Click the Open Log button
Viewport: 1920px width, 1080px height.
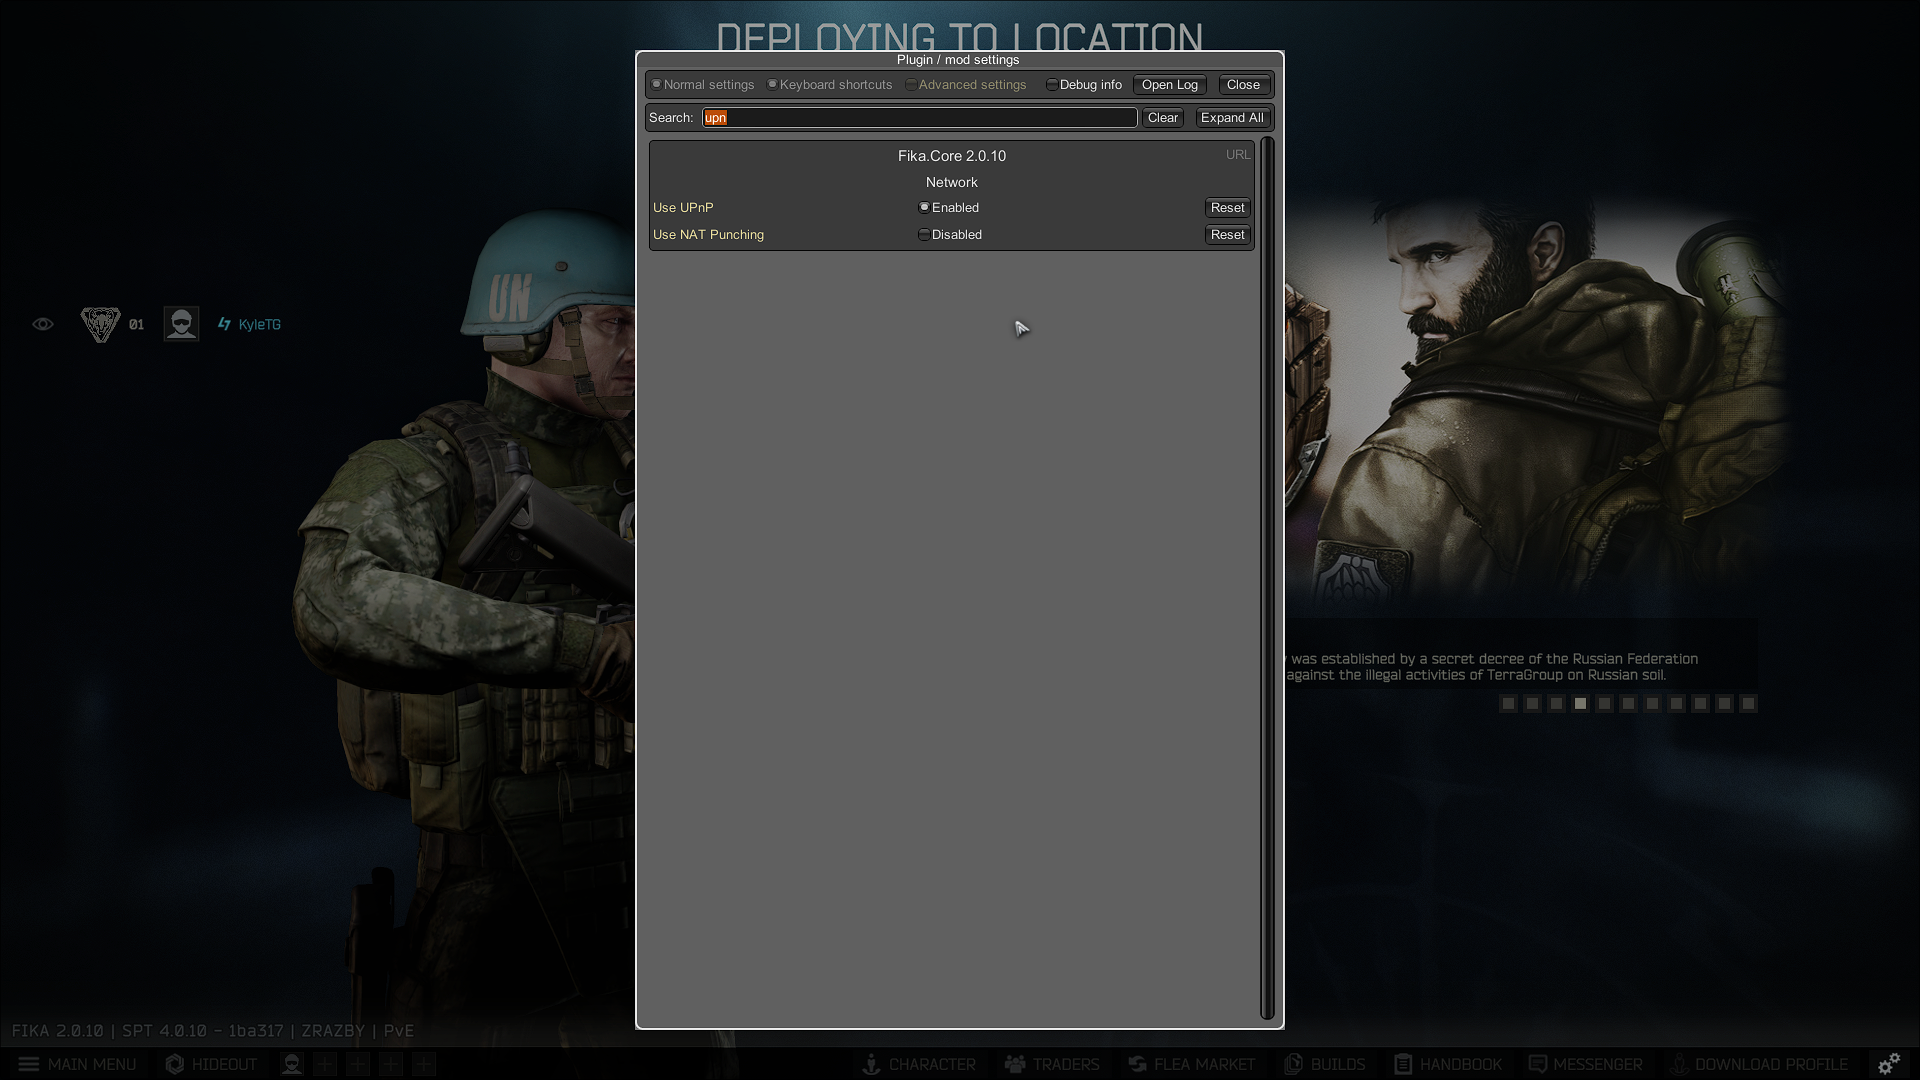[1169, 85]
